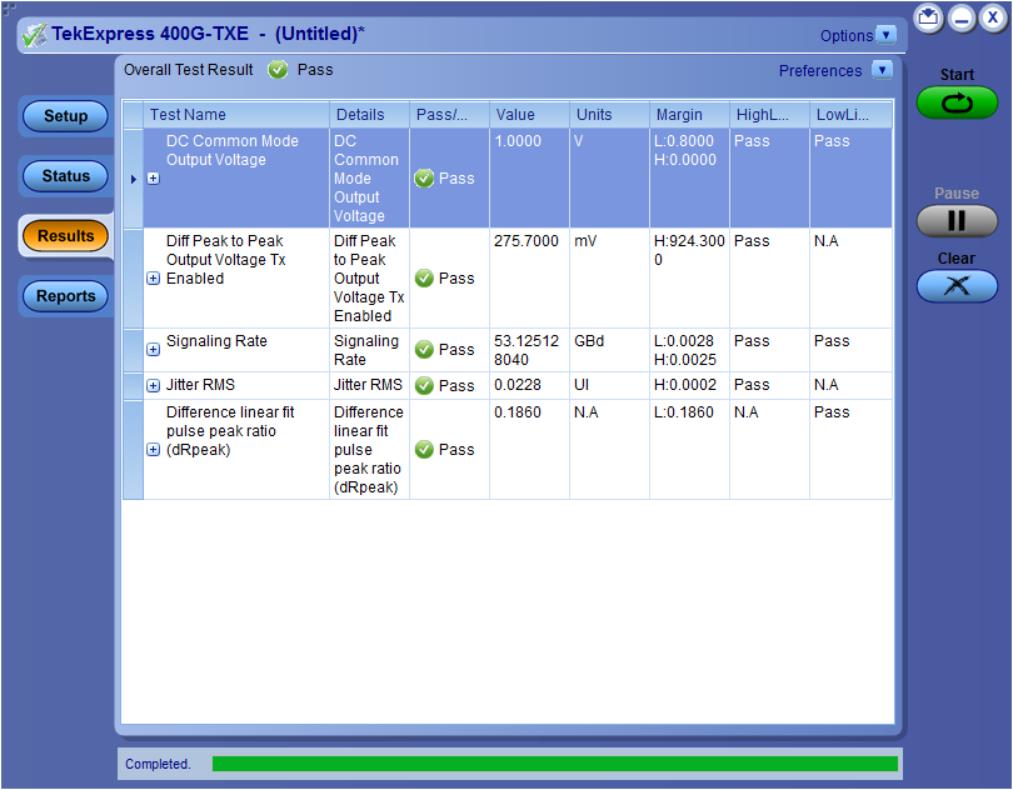Screen dimensions: 1013x790
Task: Click the Signaling Rate pass checkmark icon
Action: [x=424, y=350]
